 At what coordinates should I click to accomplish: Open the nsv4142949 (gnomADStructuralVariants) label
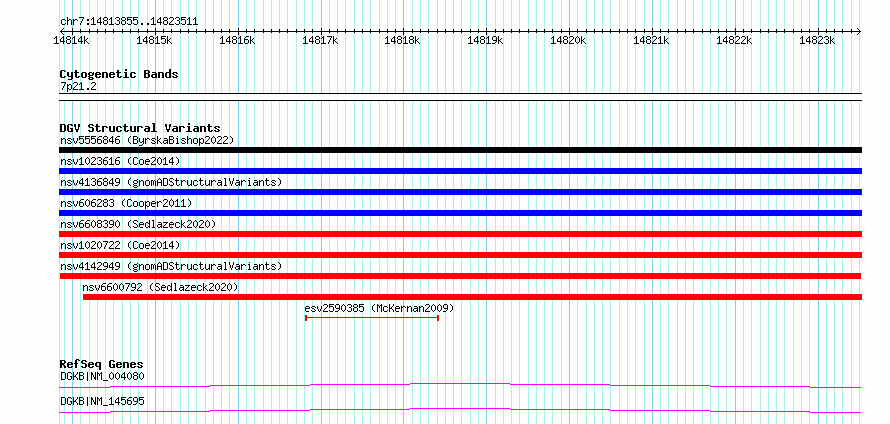click(x=171, y=266)
